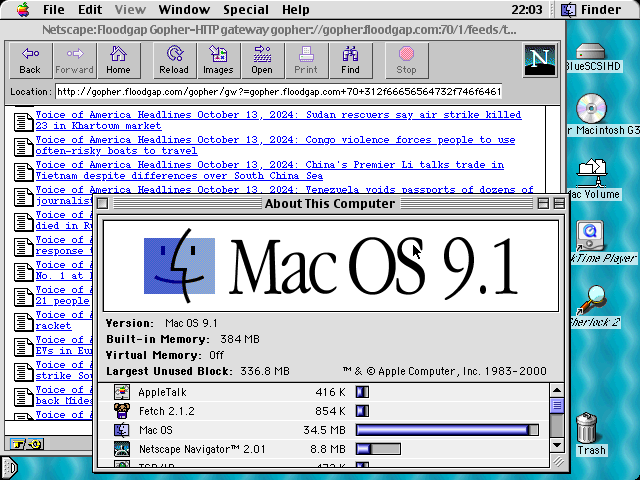Click the Find binoculars button in Netscape
640x480 pixels.
(350, 60)
